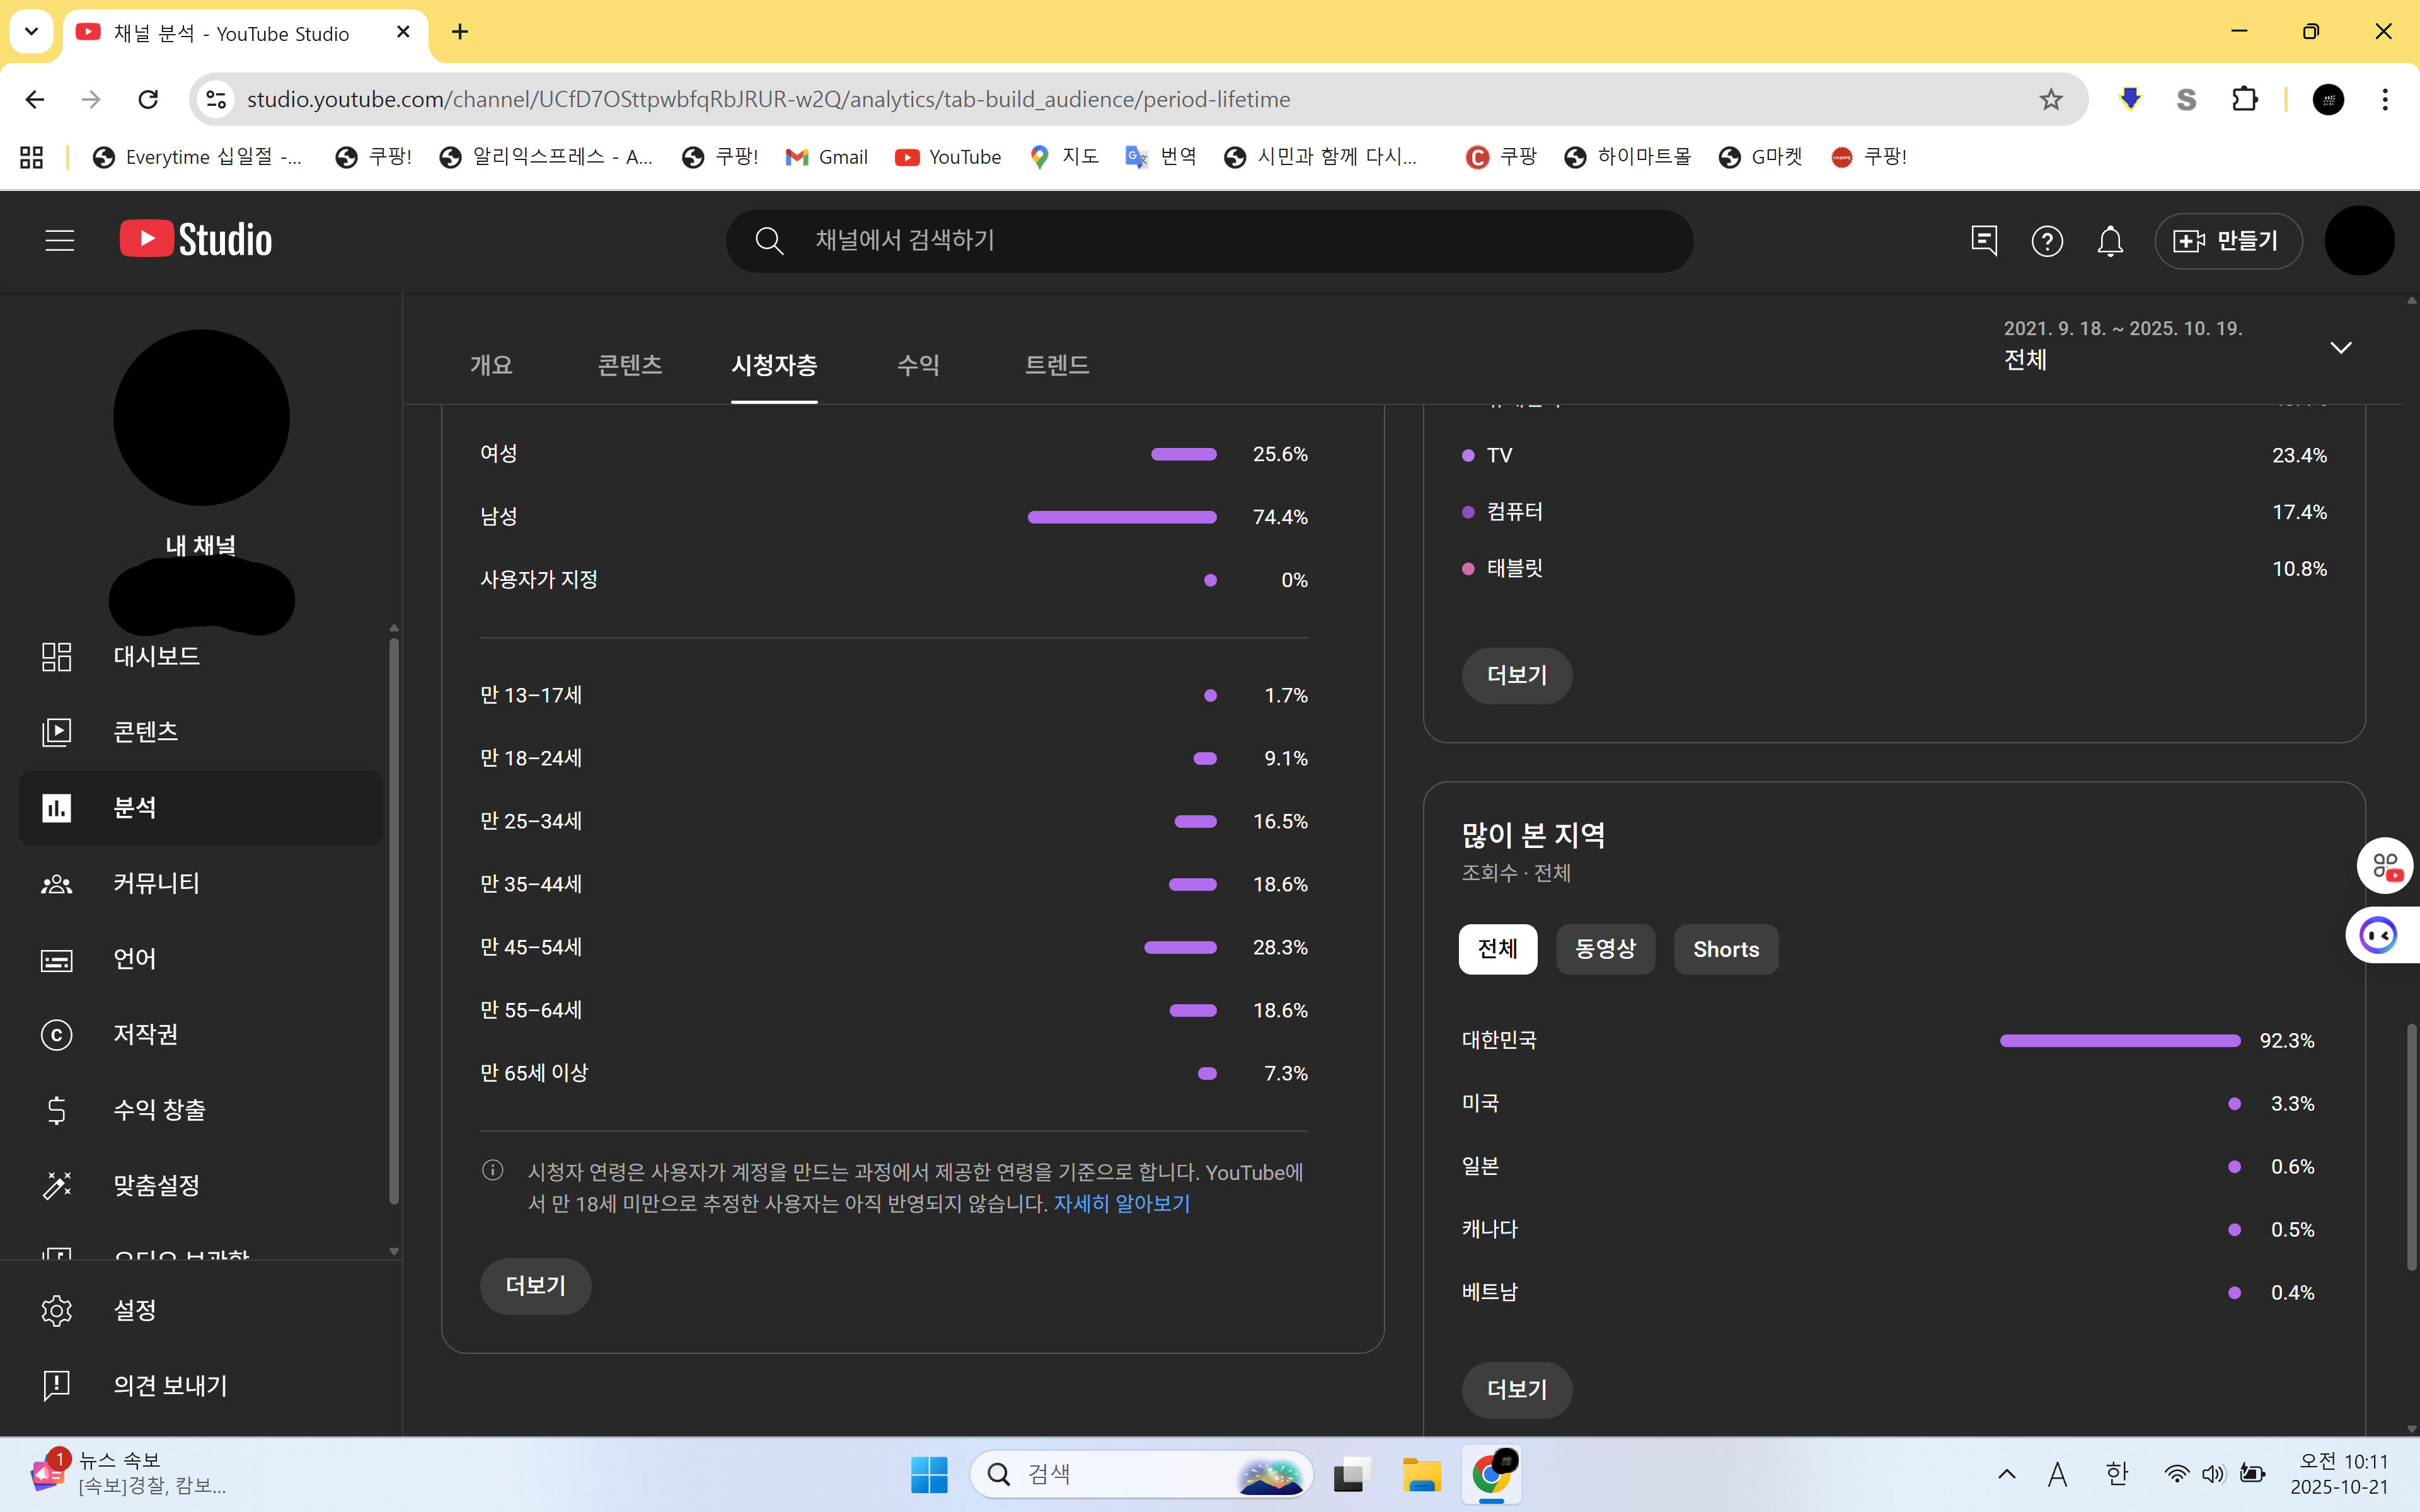This screenshot has height=1512, width=2420.
Task: Open the 대시보드 section in sidebar
Action: click(x=155, y=656)
